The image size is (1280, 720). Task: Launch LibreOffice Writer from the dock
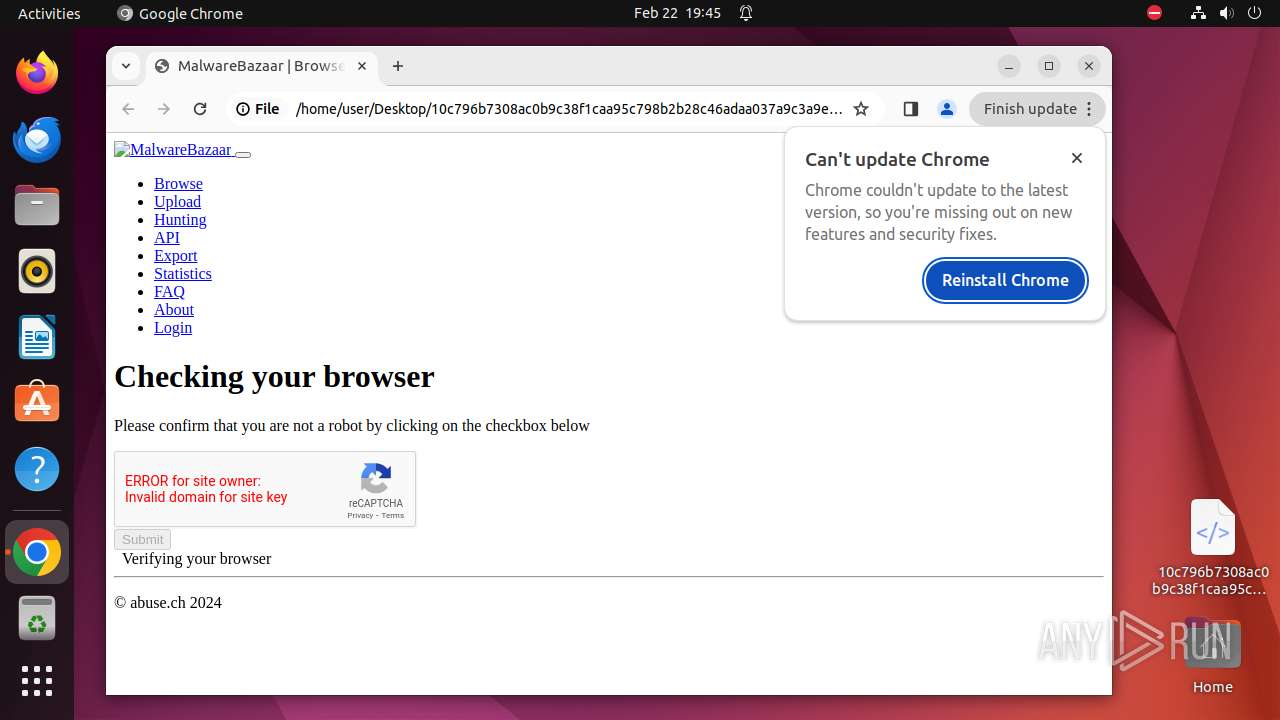(37, 337)
